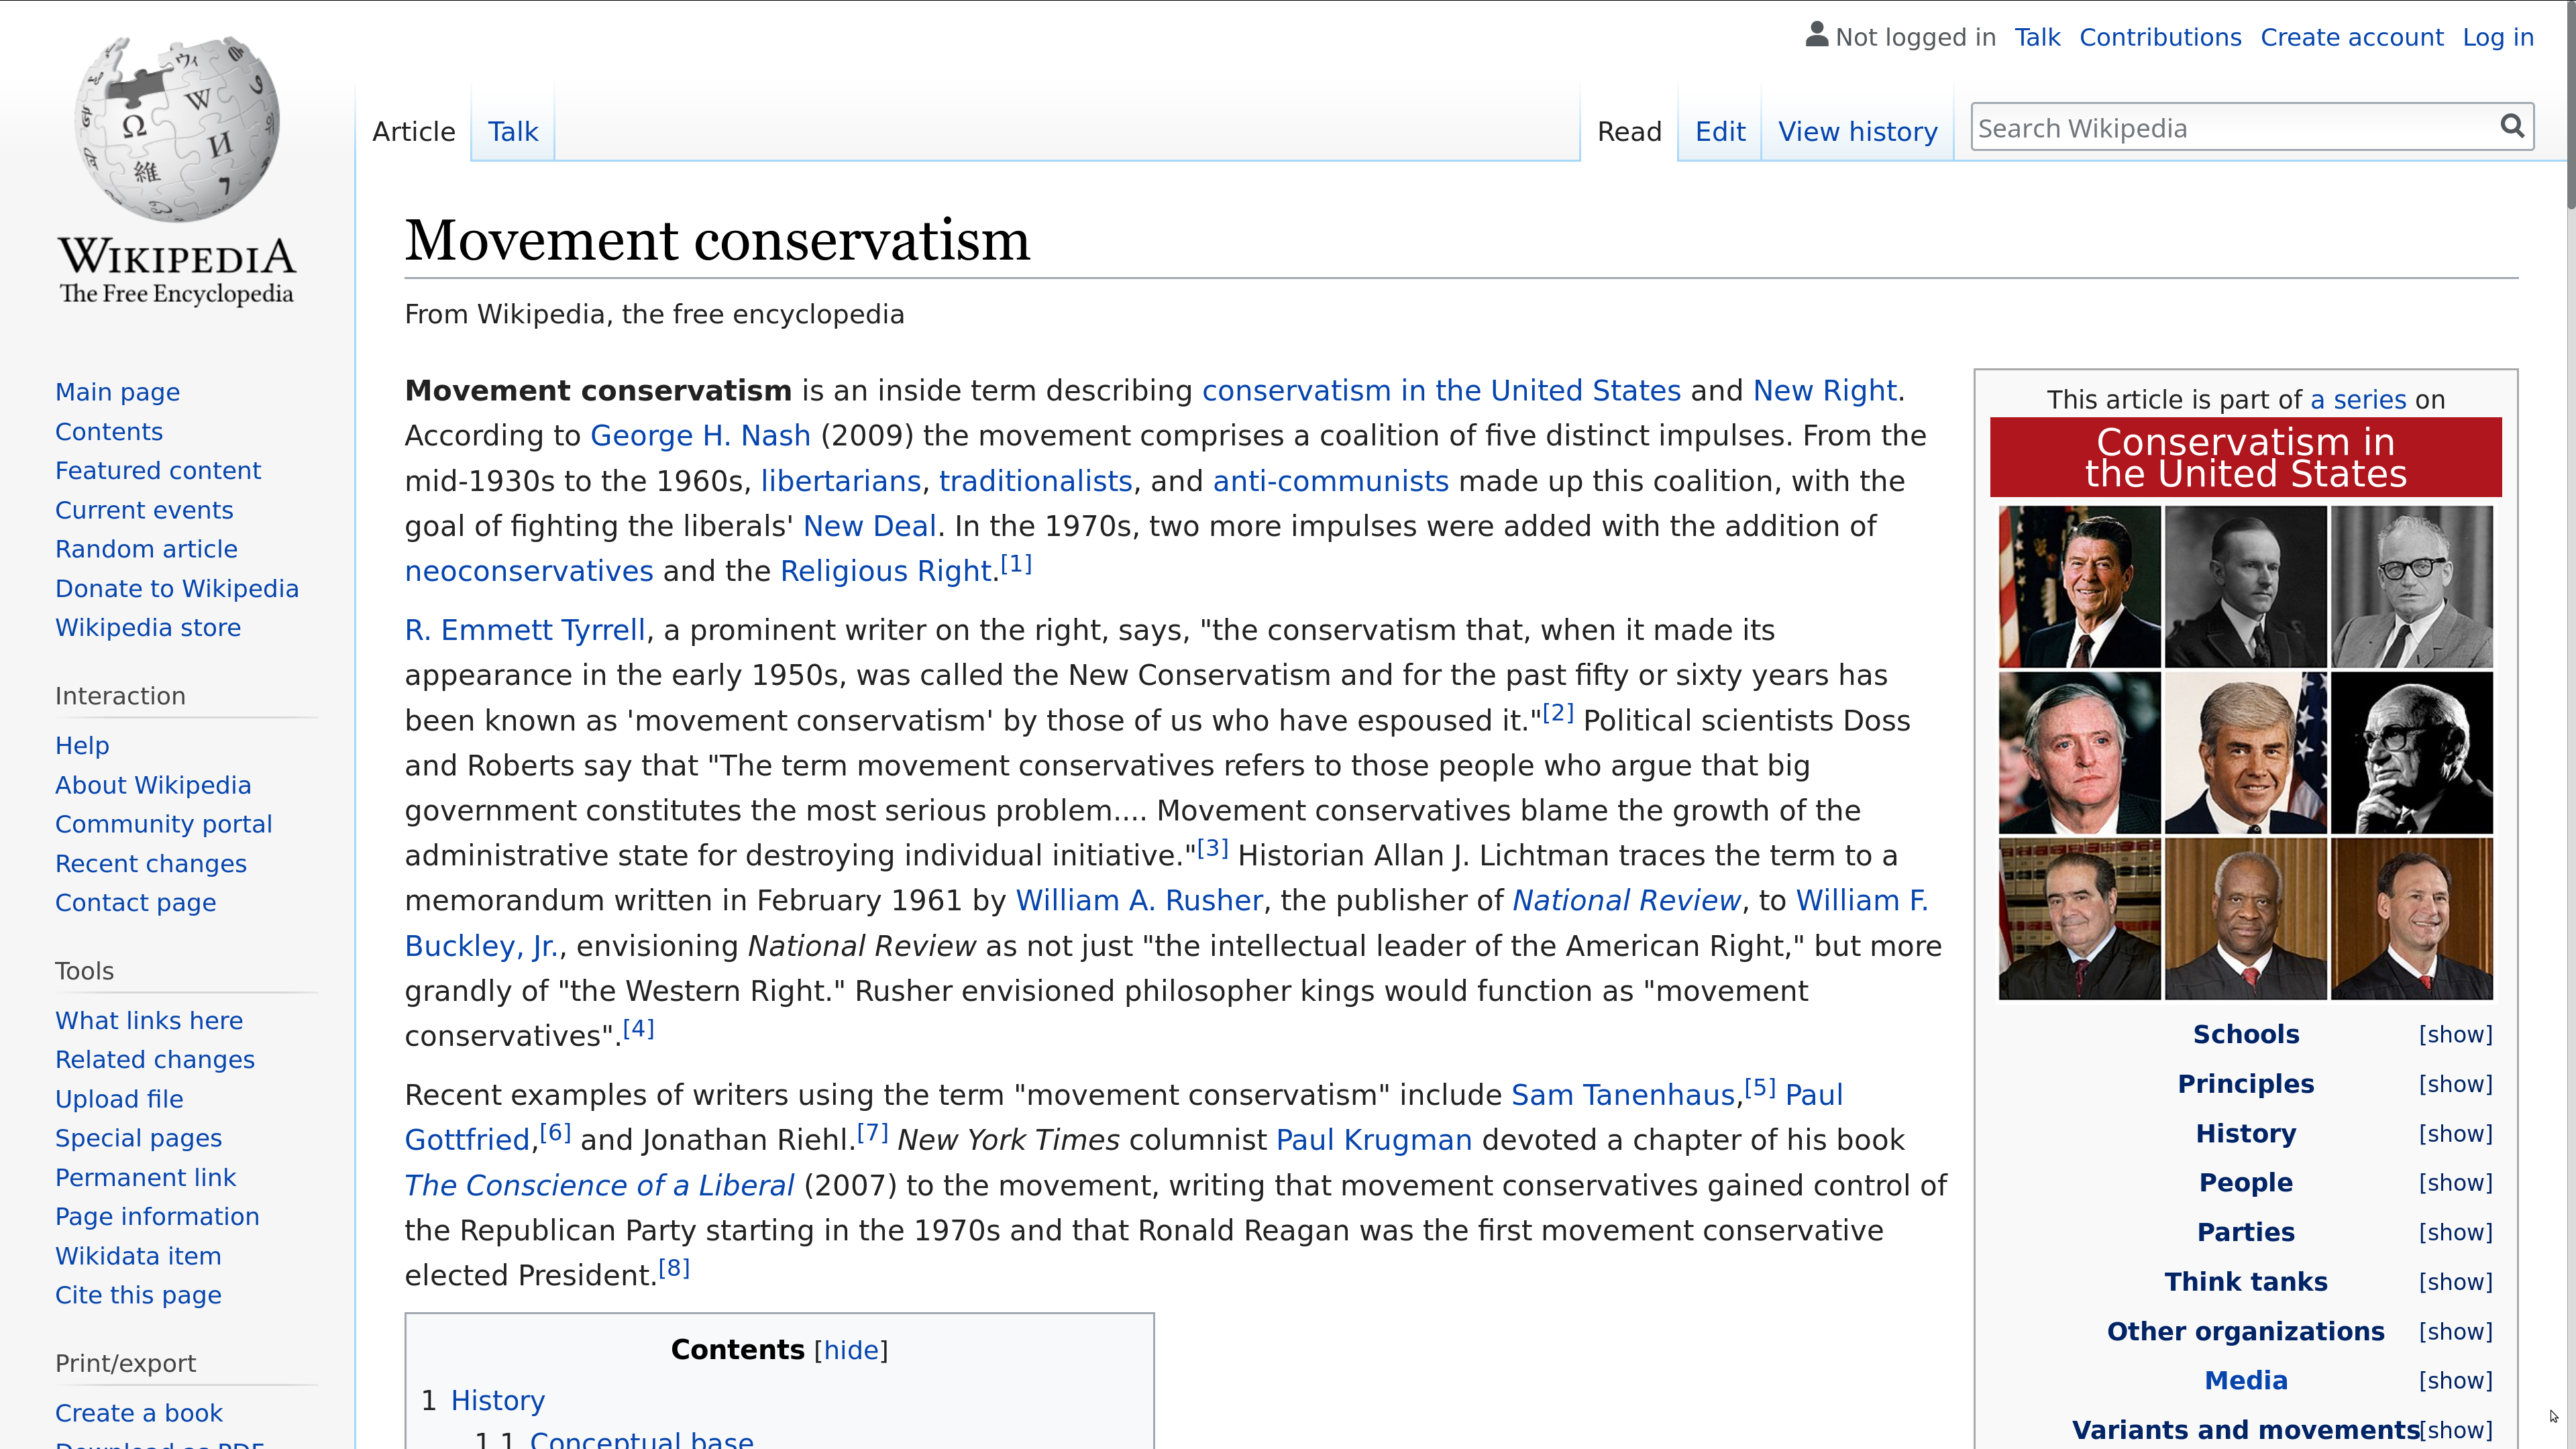Click What links here tool
The image size is (2576, 1449).
[x=149, y=1021]
